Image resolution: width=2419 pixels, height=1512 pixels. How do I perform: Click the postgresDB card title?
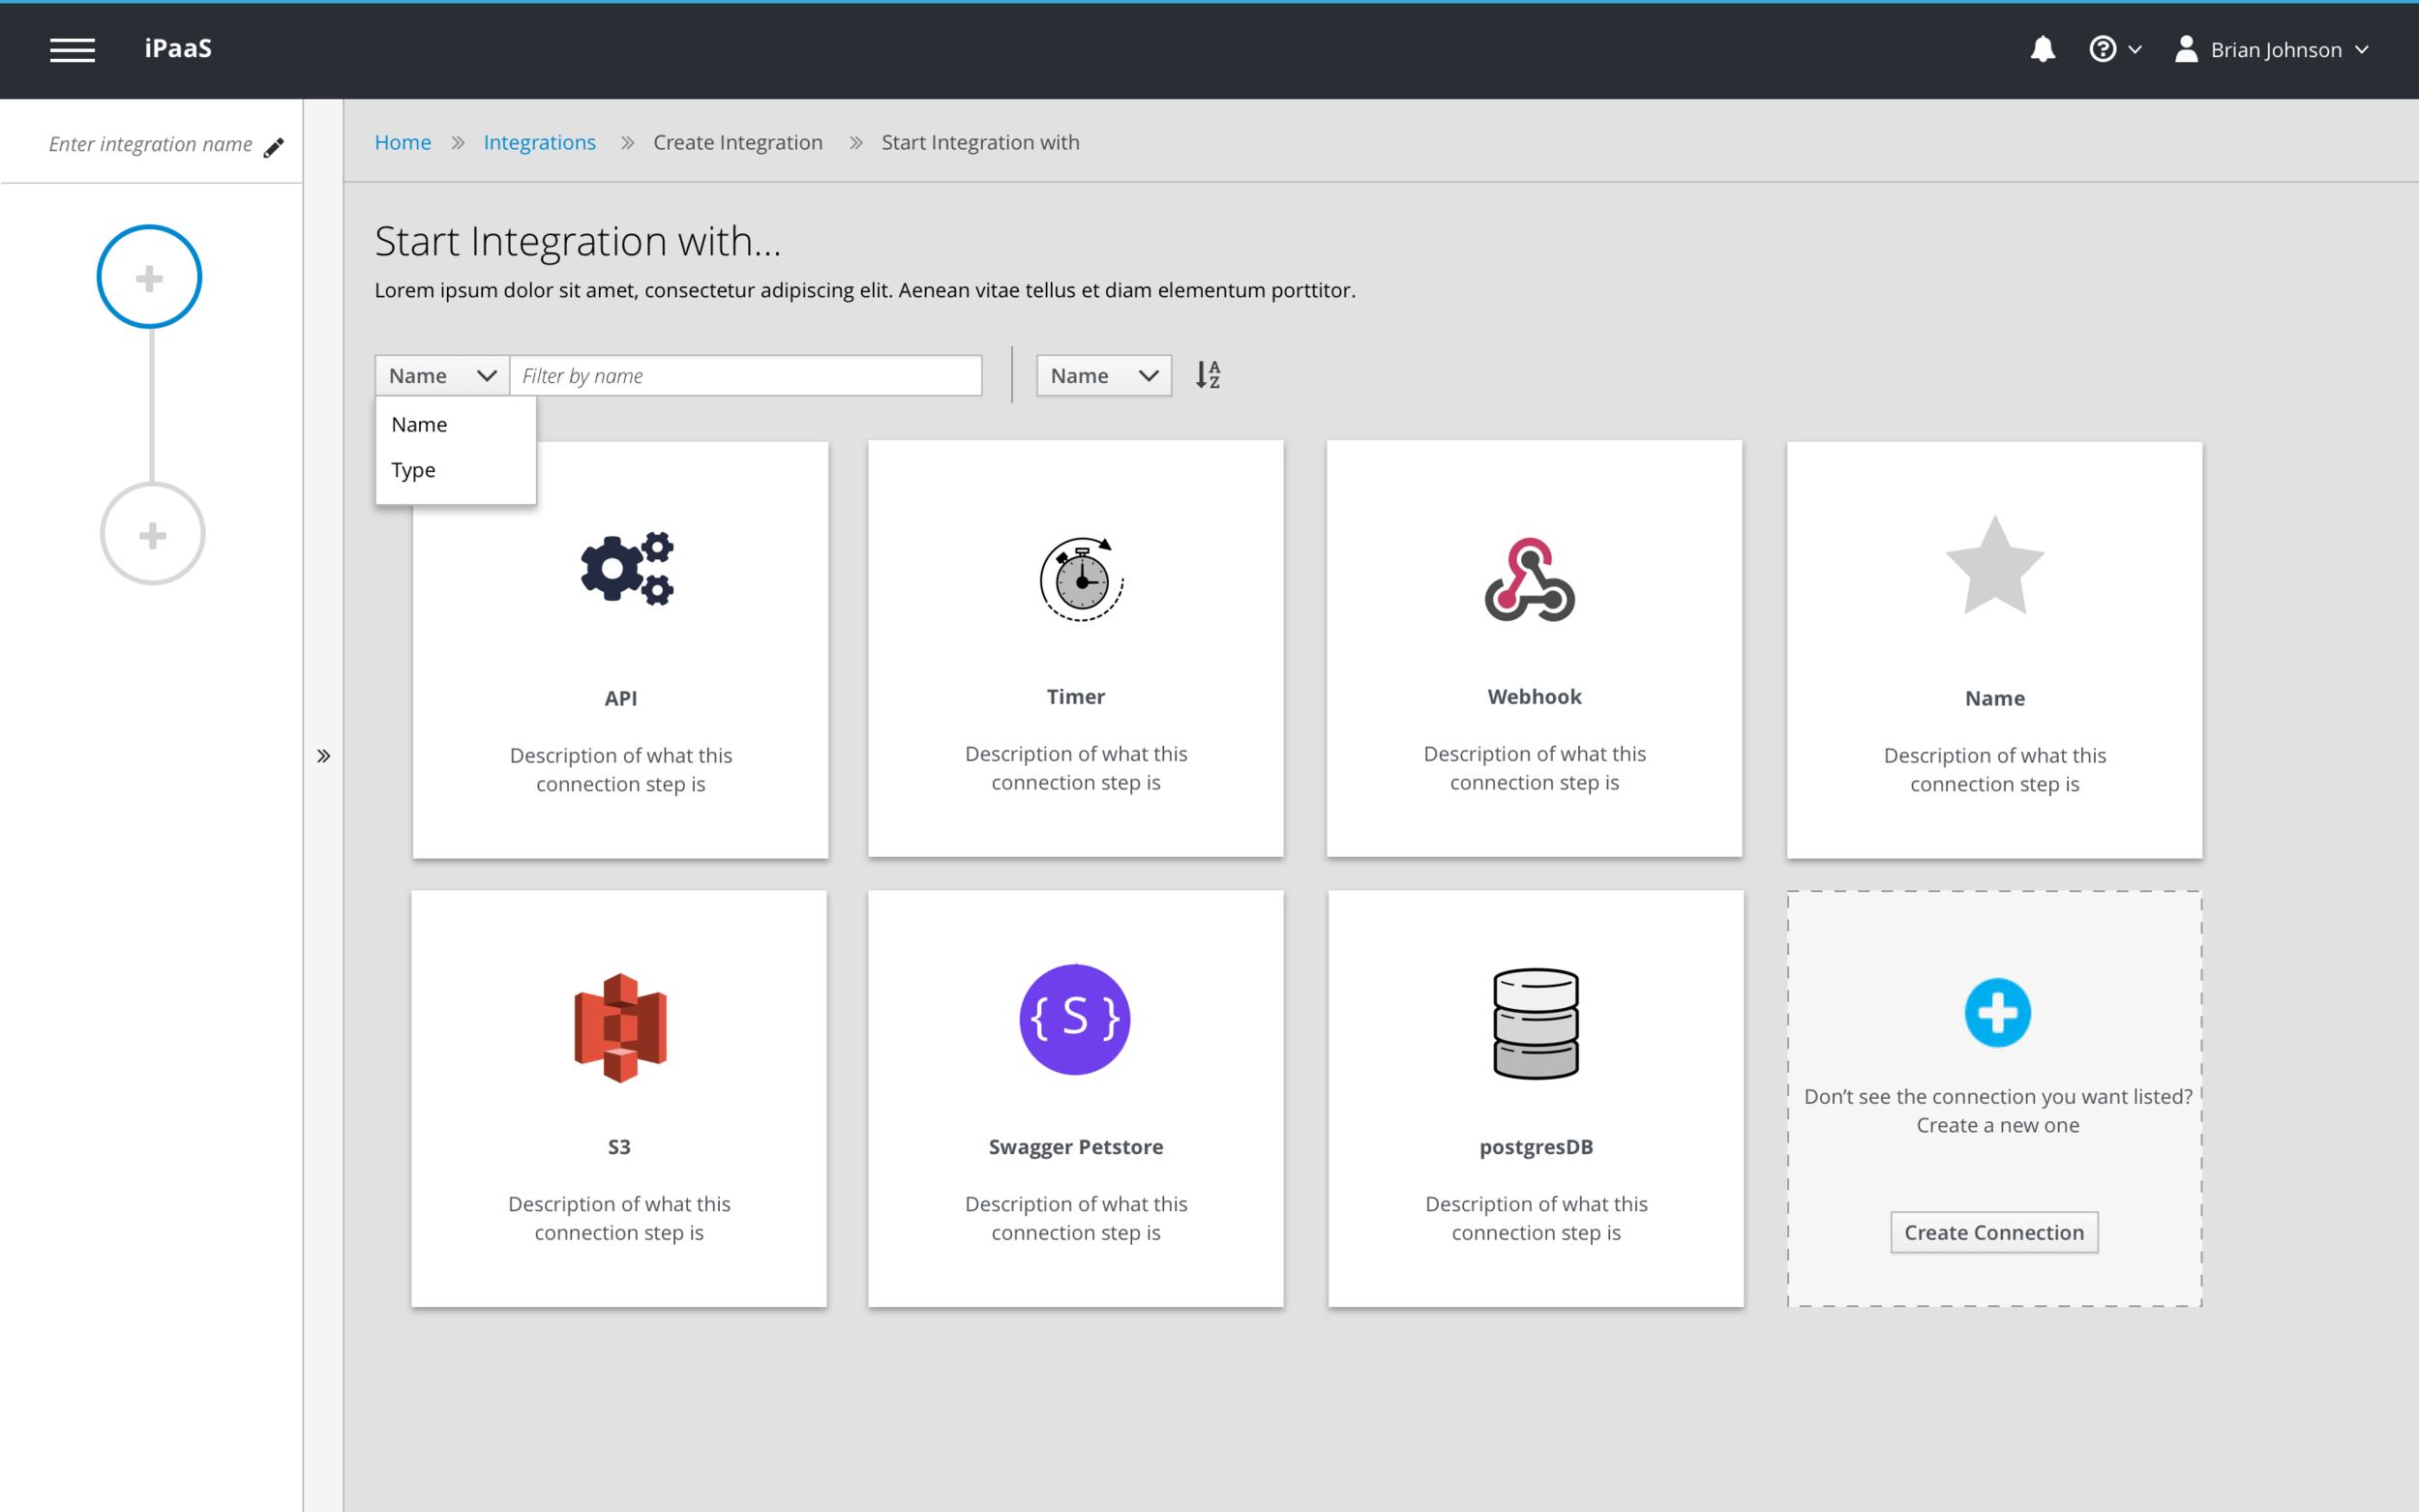point(1536,1147)
